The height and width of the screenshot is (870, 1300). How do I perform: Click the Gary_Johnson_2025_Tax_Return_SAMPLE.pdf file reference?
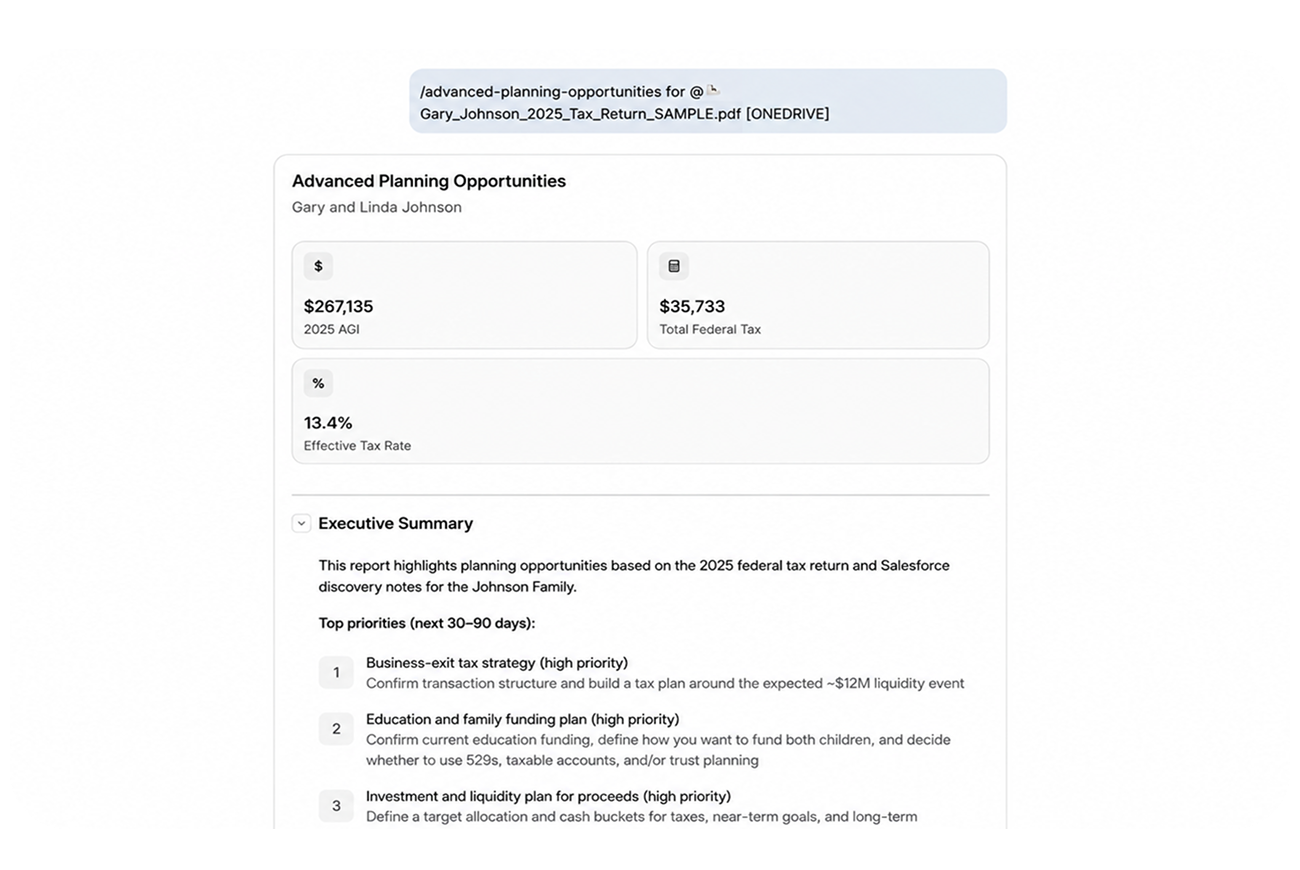point(580,114)
